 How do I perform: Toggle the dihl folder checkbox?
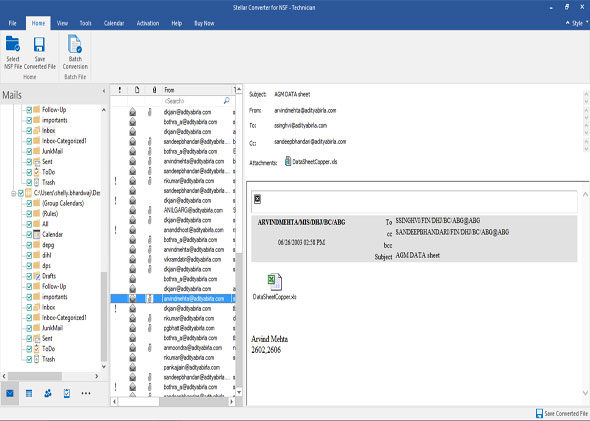click(29, 255)
